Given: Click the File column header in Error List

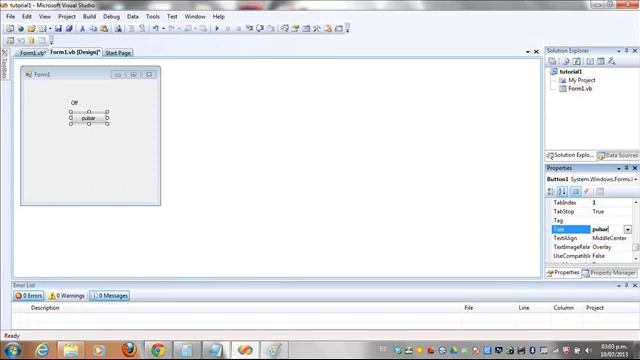Looking at the screenshot, I should pos(469,308).
